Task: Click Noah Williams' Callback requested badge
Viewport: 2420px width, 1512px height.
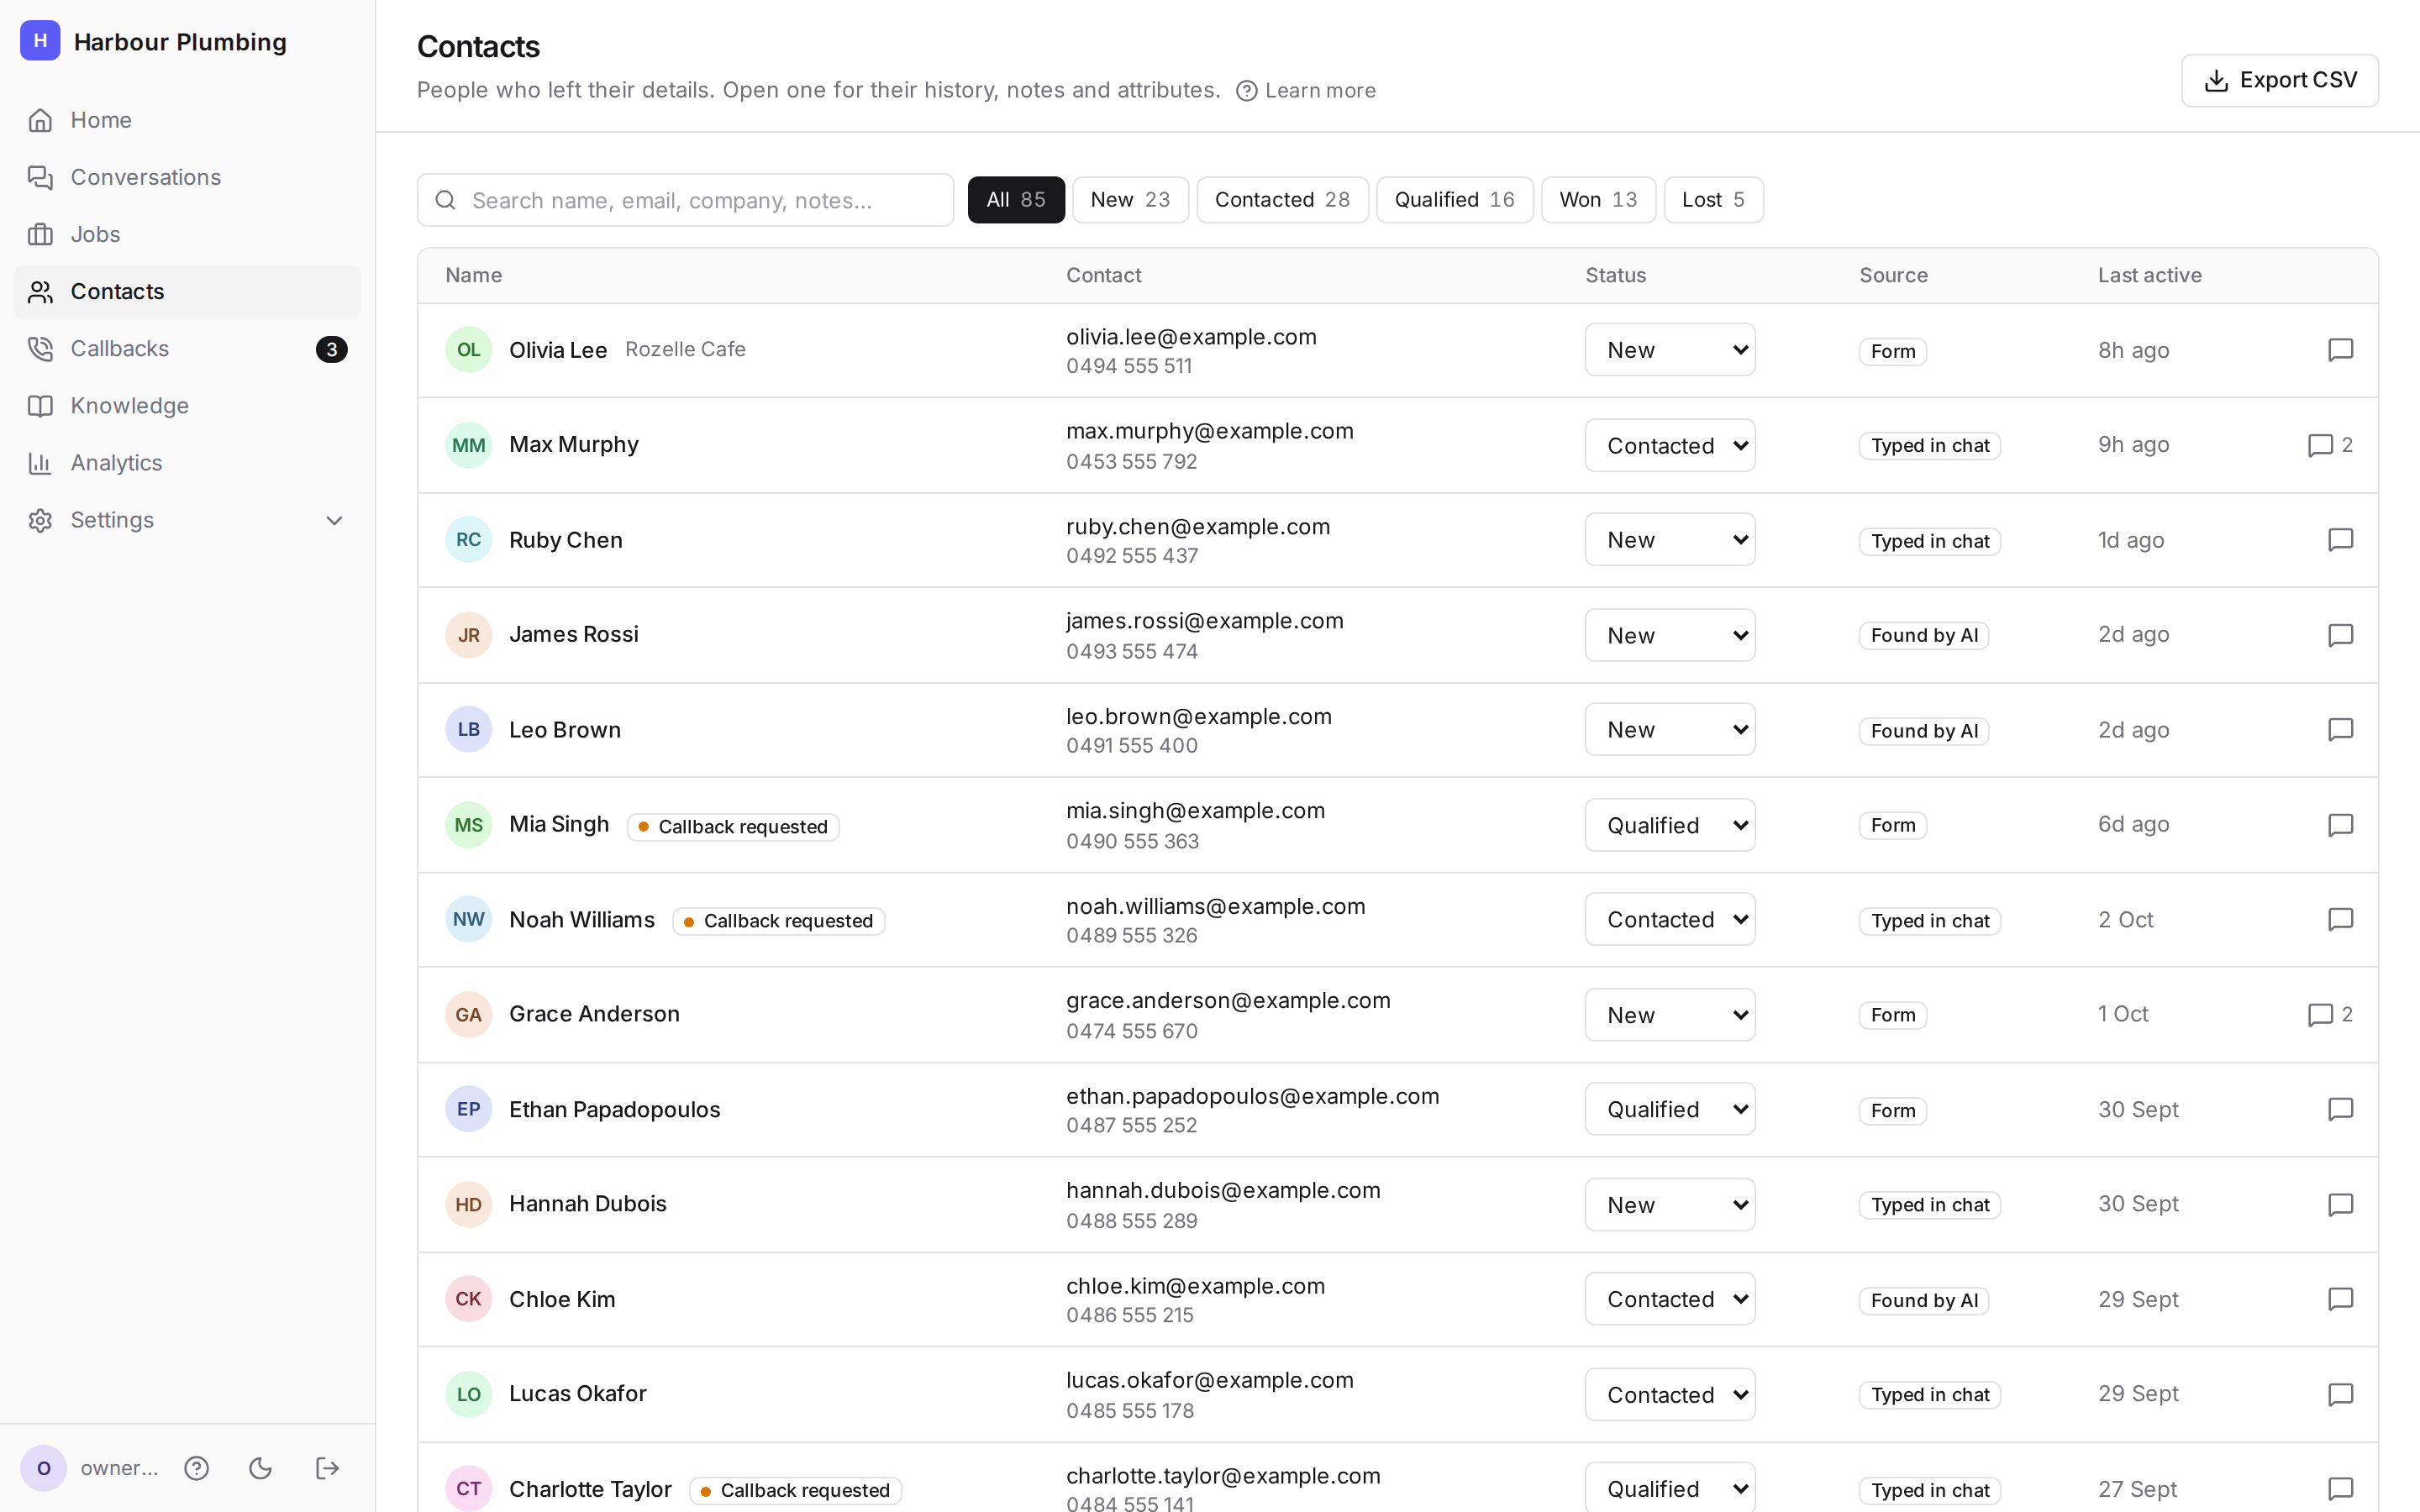Action: (x=778, y=921)
